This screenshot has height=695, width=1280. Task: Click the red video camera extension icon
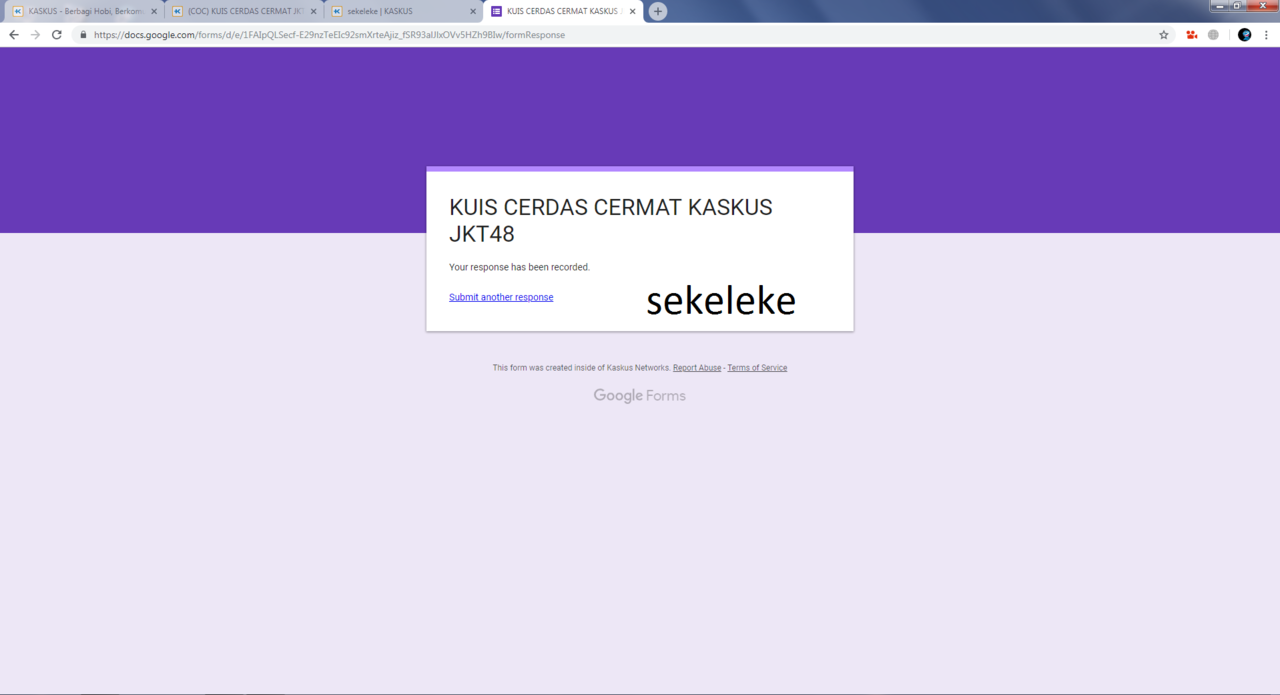[1190, 34]
